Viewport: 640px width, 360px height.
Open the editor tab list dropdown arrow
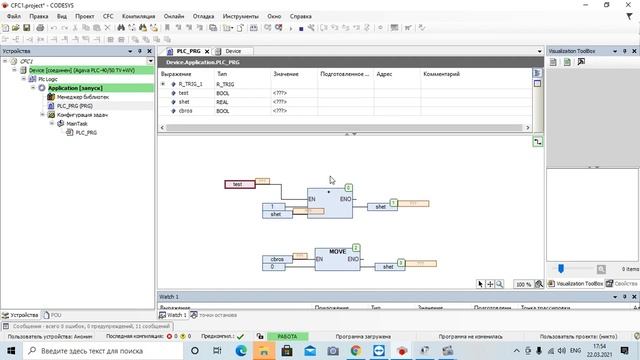coord(539,51)
